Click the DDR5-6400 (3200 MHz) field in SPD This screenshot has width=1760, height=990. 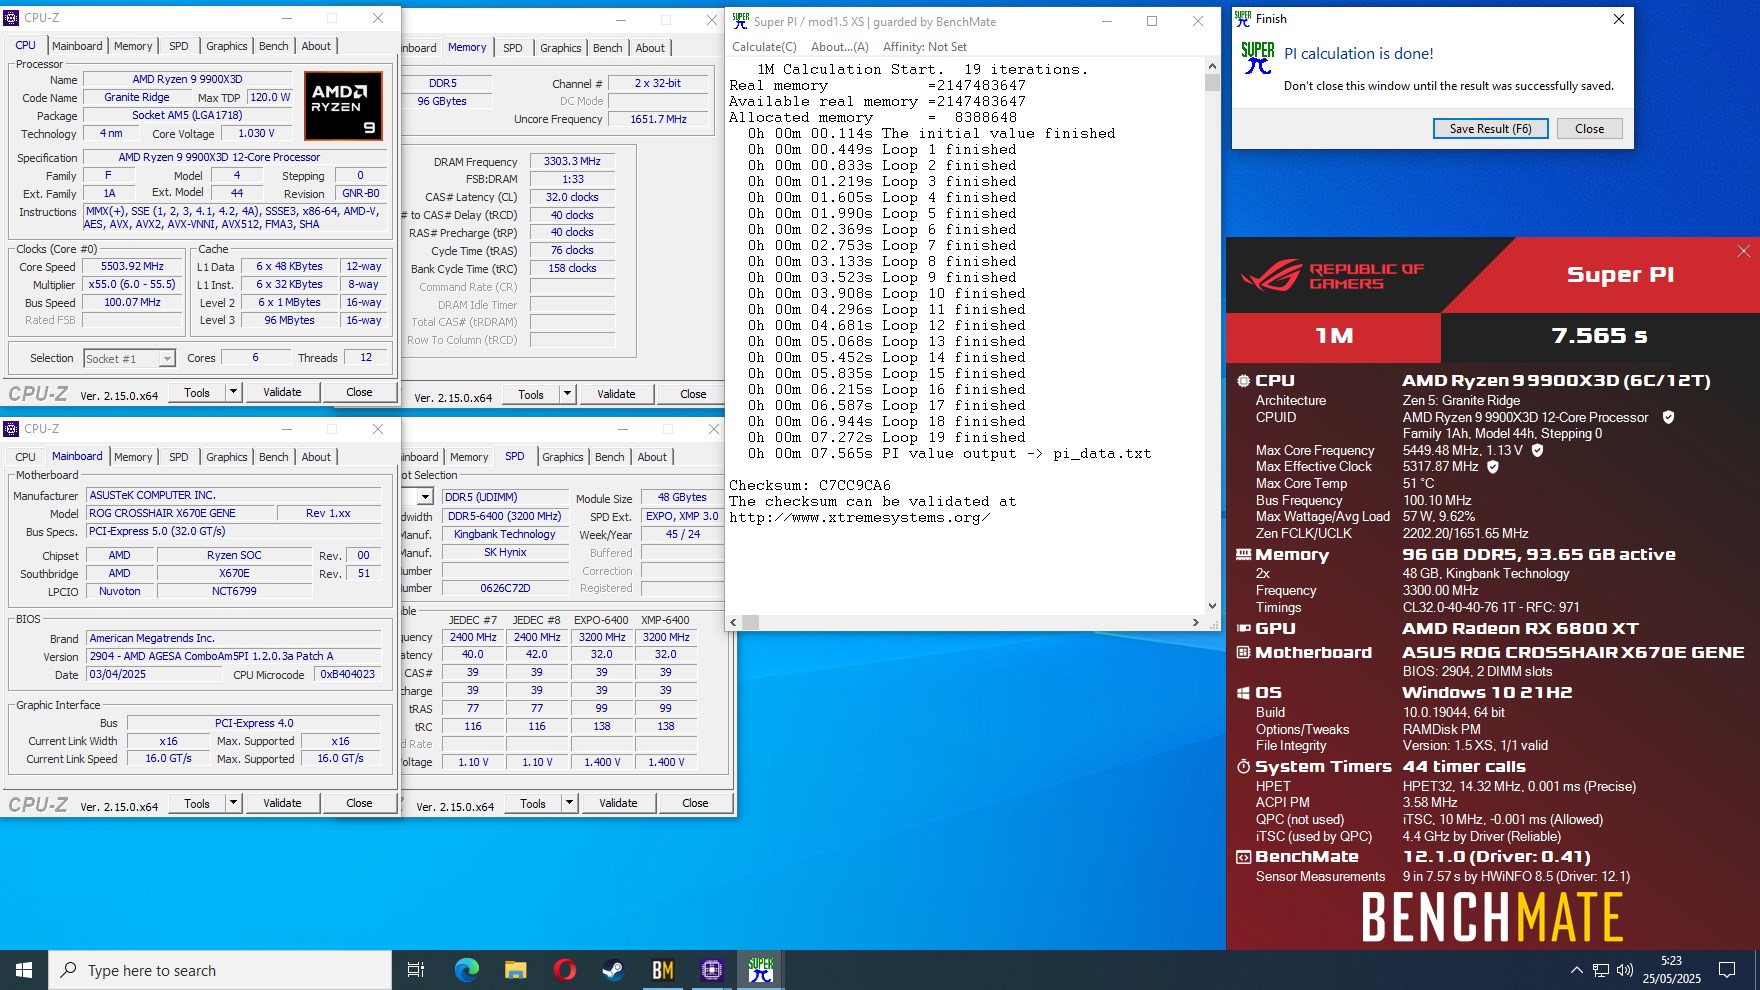click(505, 516)
